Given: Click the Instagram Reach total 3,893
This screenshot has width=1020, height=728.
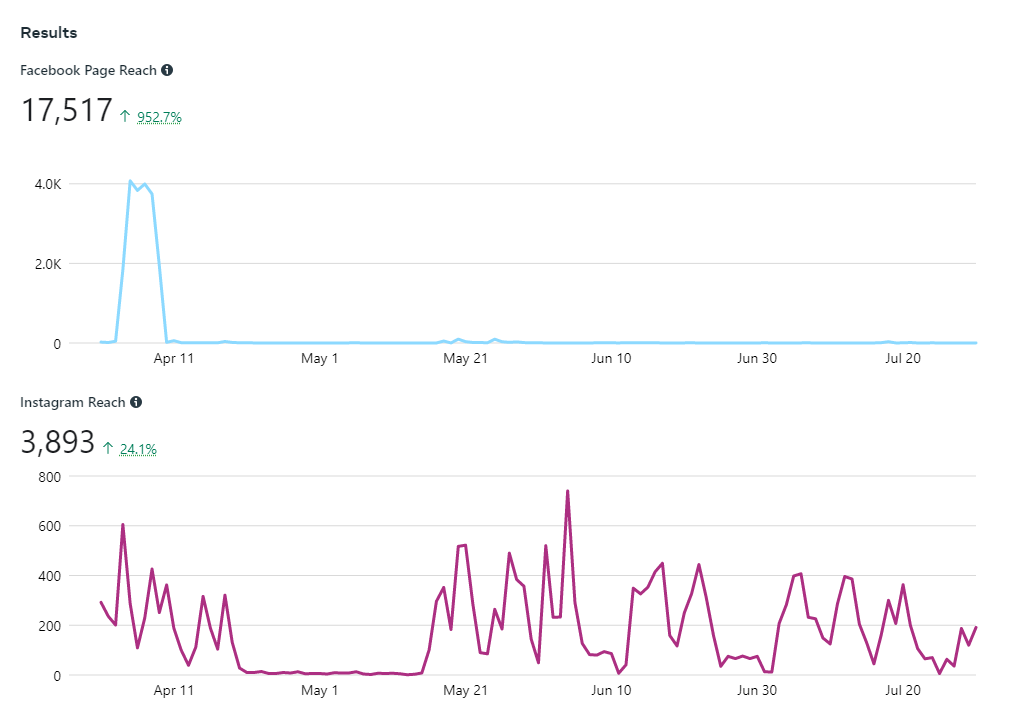Looking at the screenshot, I should click(x=57, y=443).
